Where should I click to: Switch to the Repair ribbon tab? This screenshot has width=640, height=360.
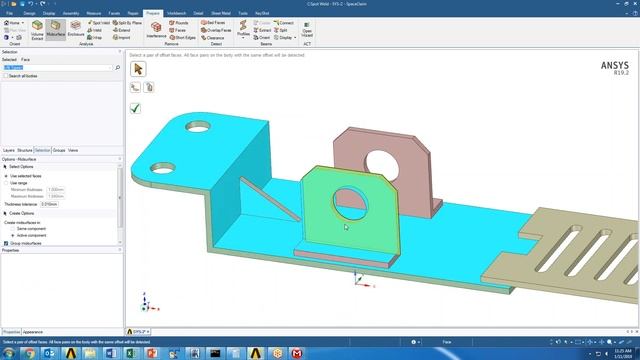pyautogui.click(x=133, y=13)
